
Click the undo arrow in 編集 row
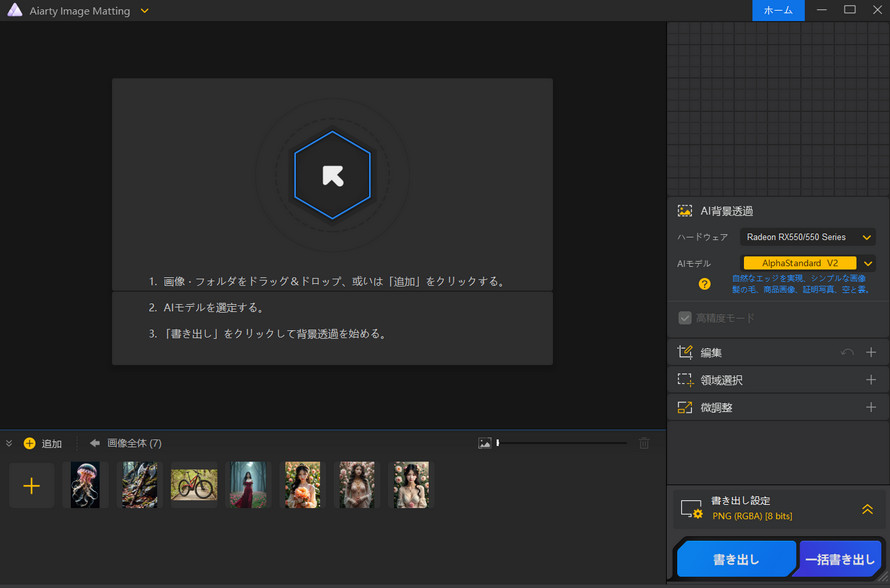click(x=847, y=353)
